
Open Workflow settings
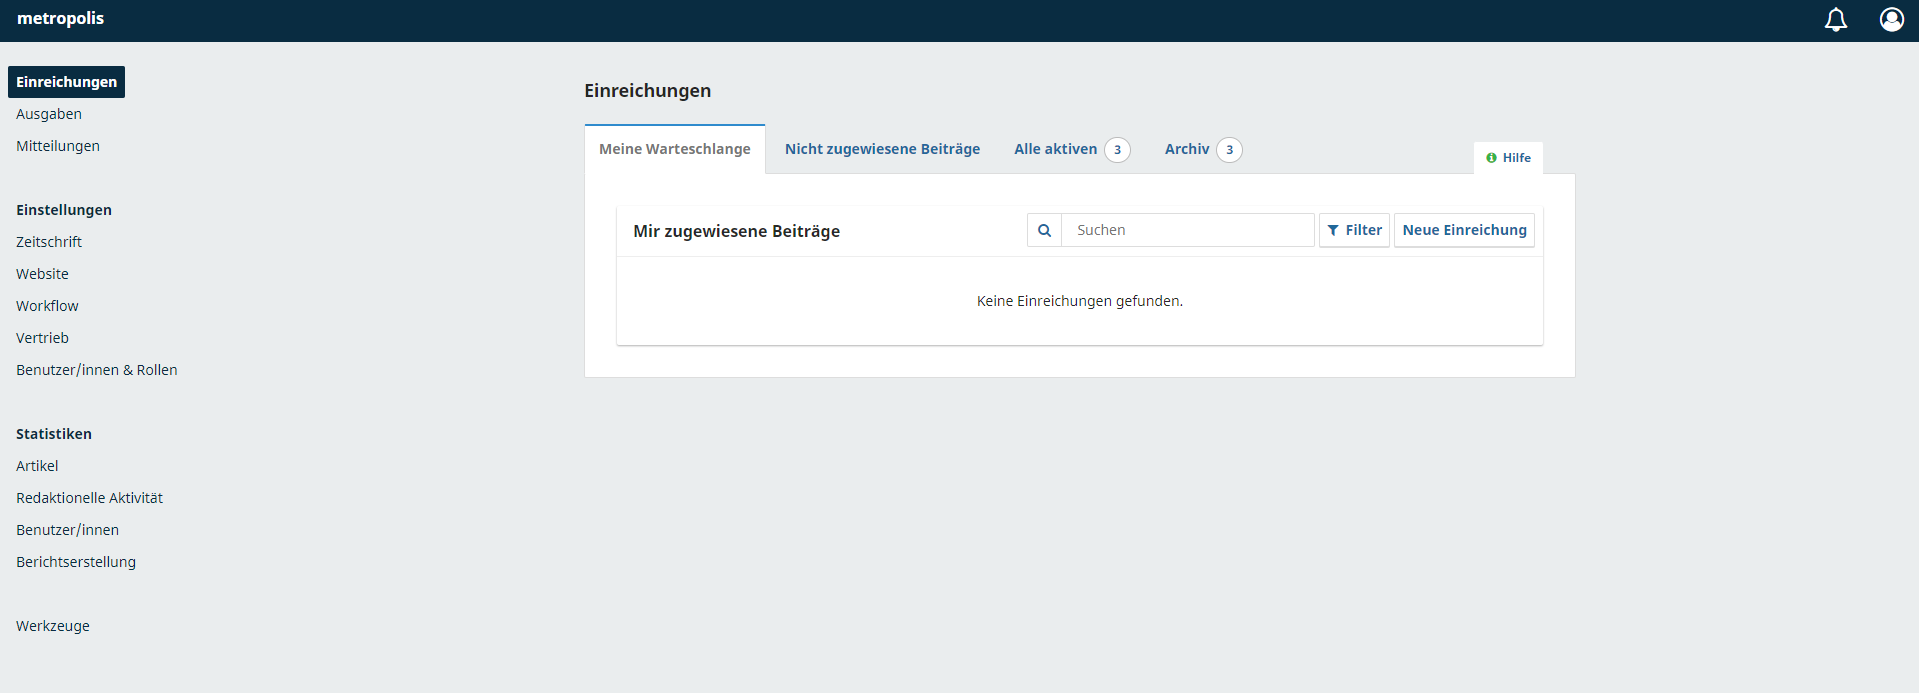coord(47,306)
